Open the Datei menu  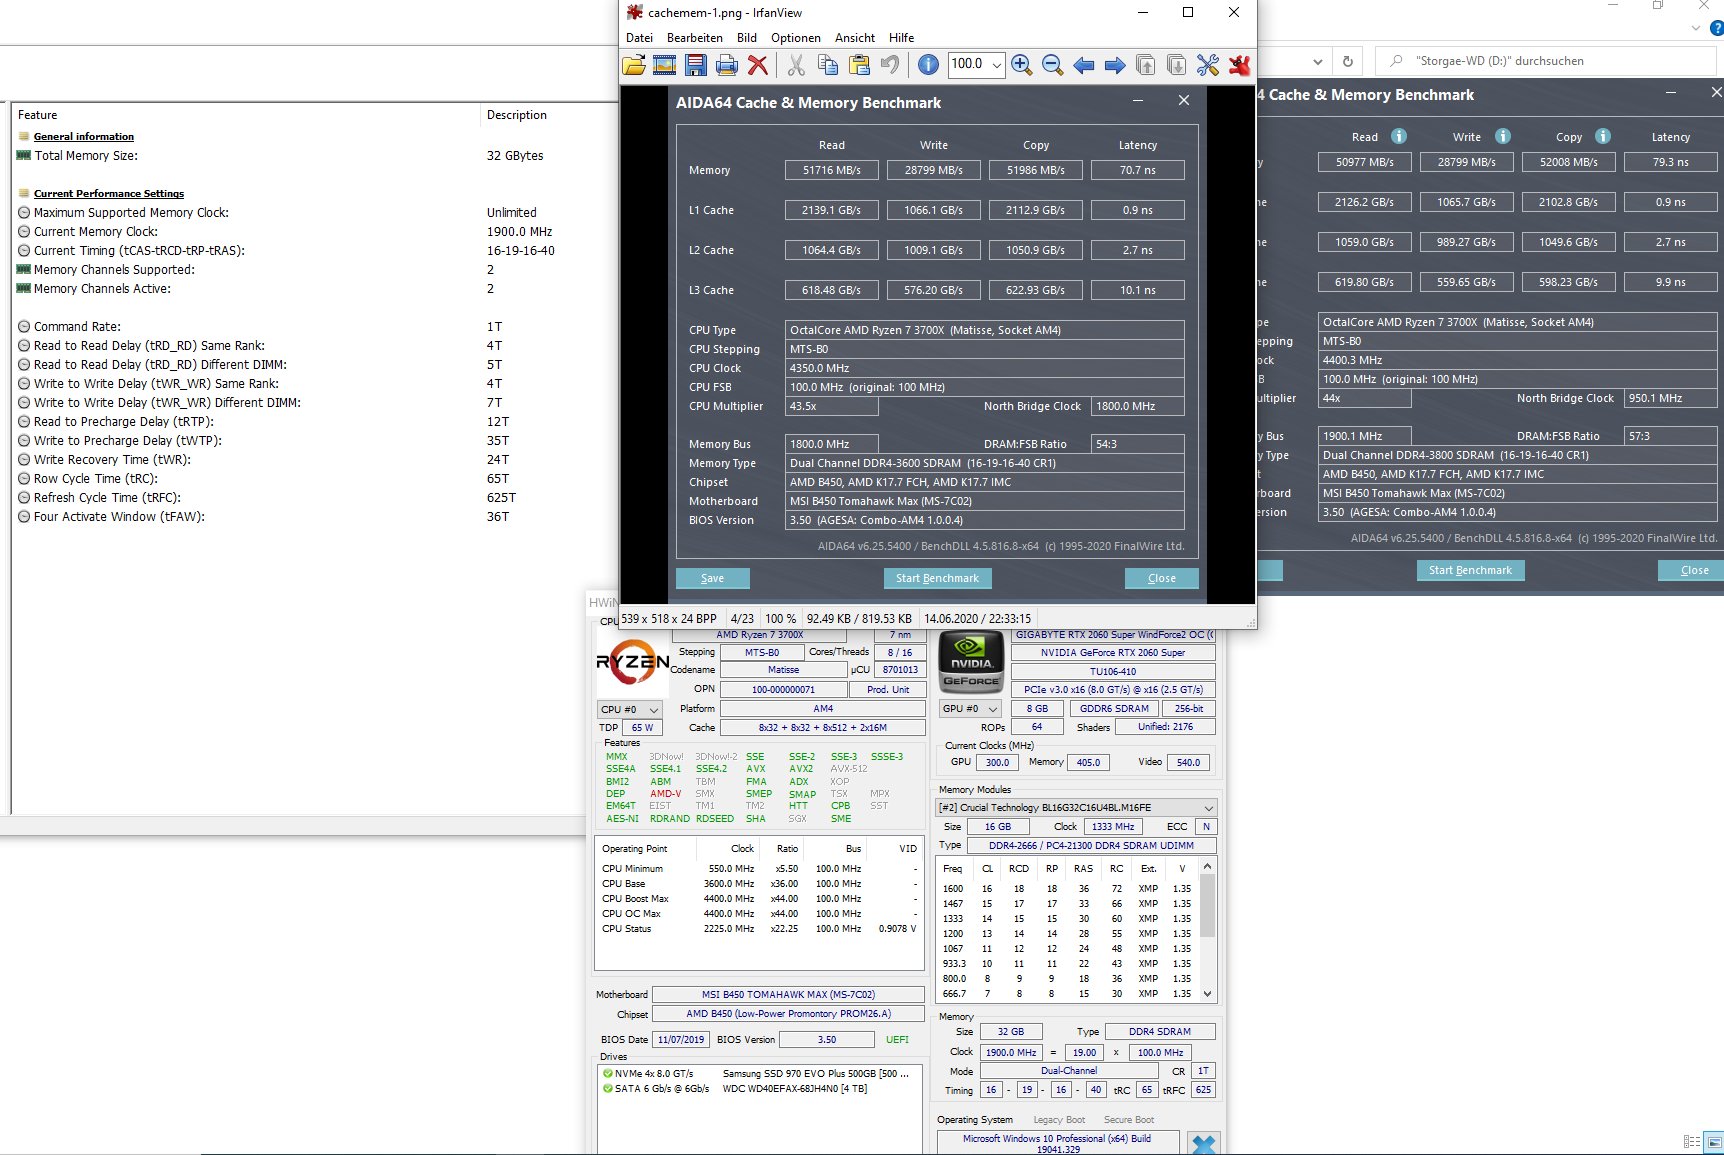click(x=639, y=38)
